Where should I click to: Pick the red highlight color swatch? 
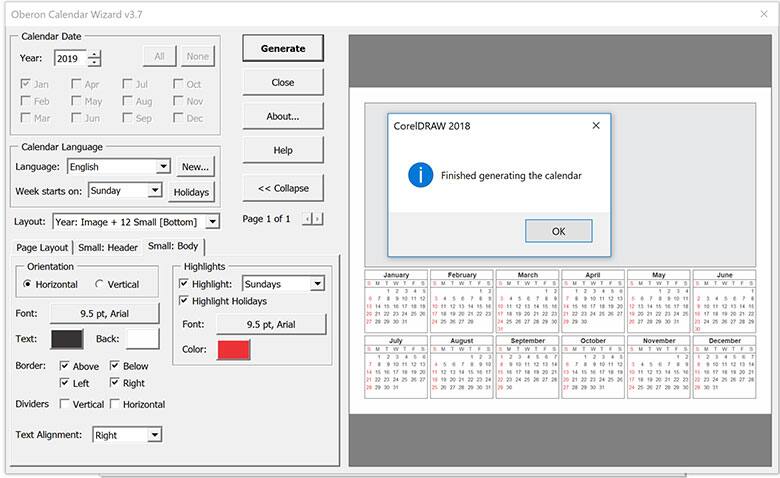pyautogui.click(x=233, y=349)
